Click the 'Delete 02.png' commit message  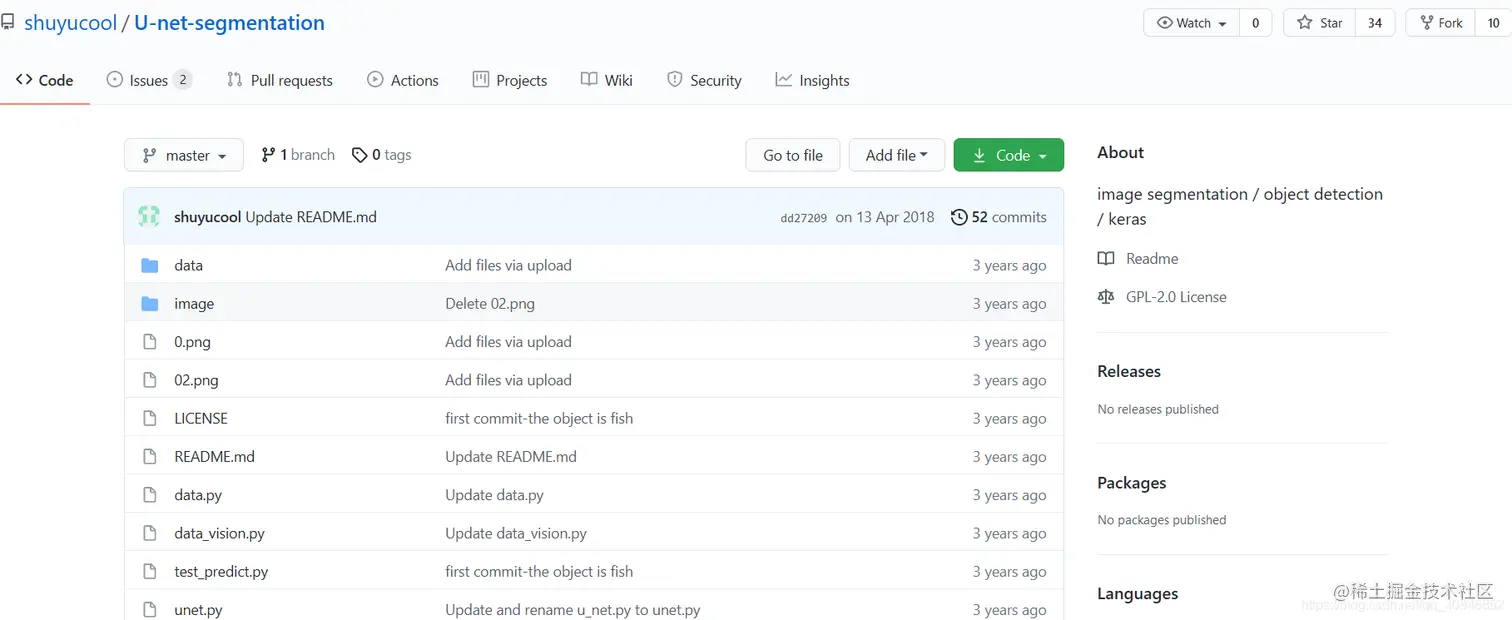pos(490,303)
